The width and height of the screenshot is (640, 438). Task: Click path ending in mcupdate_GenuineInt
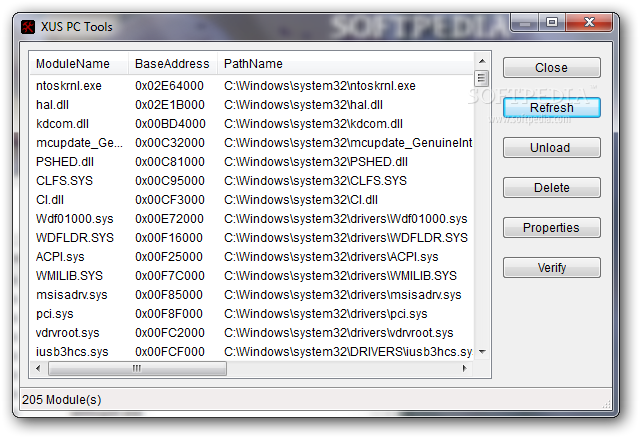348,143
